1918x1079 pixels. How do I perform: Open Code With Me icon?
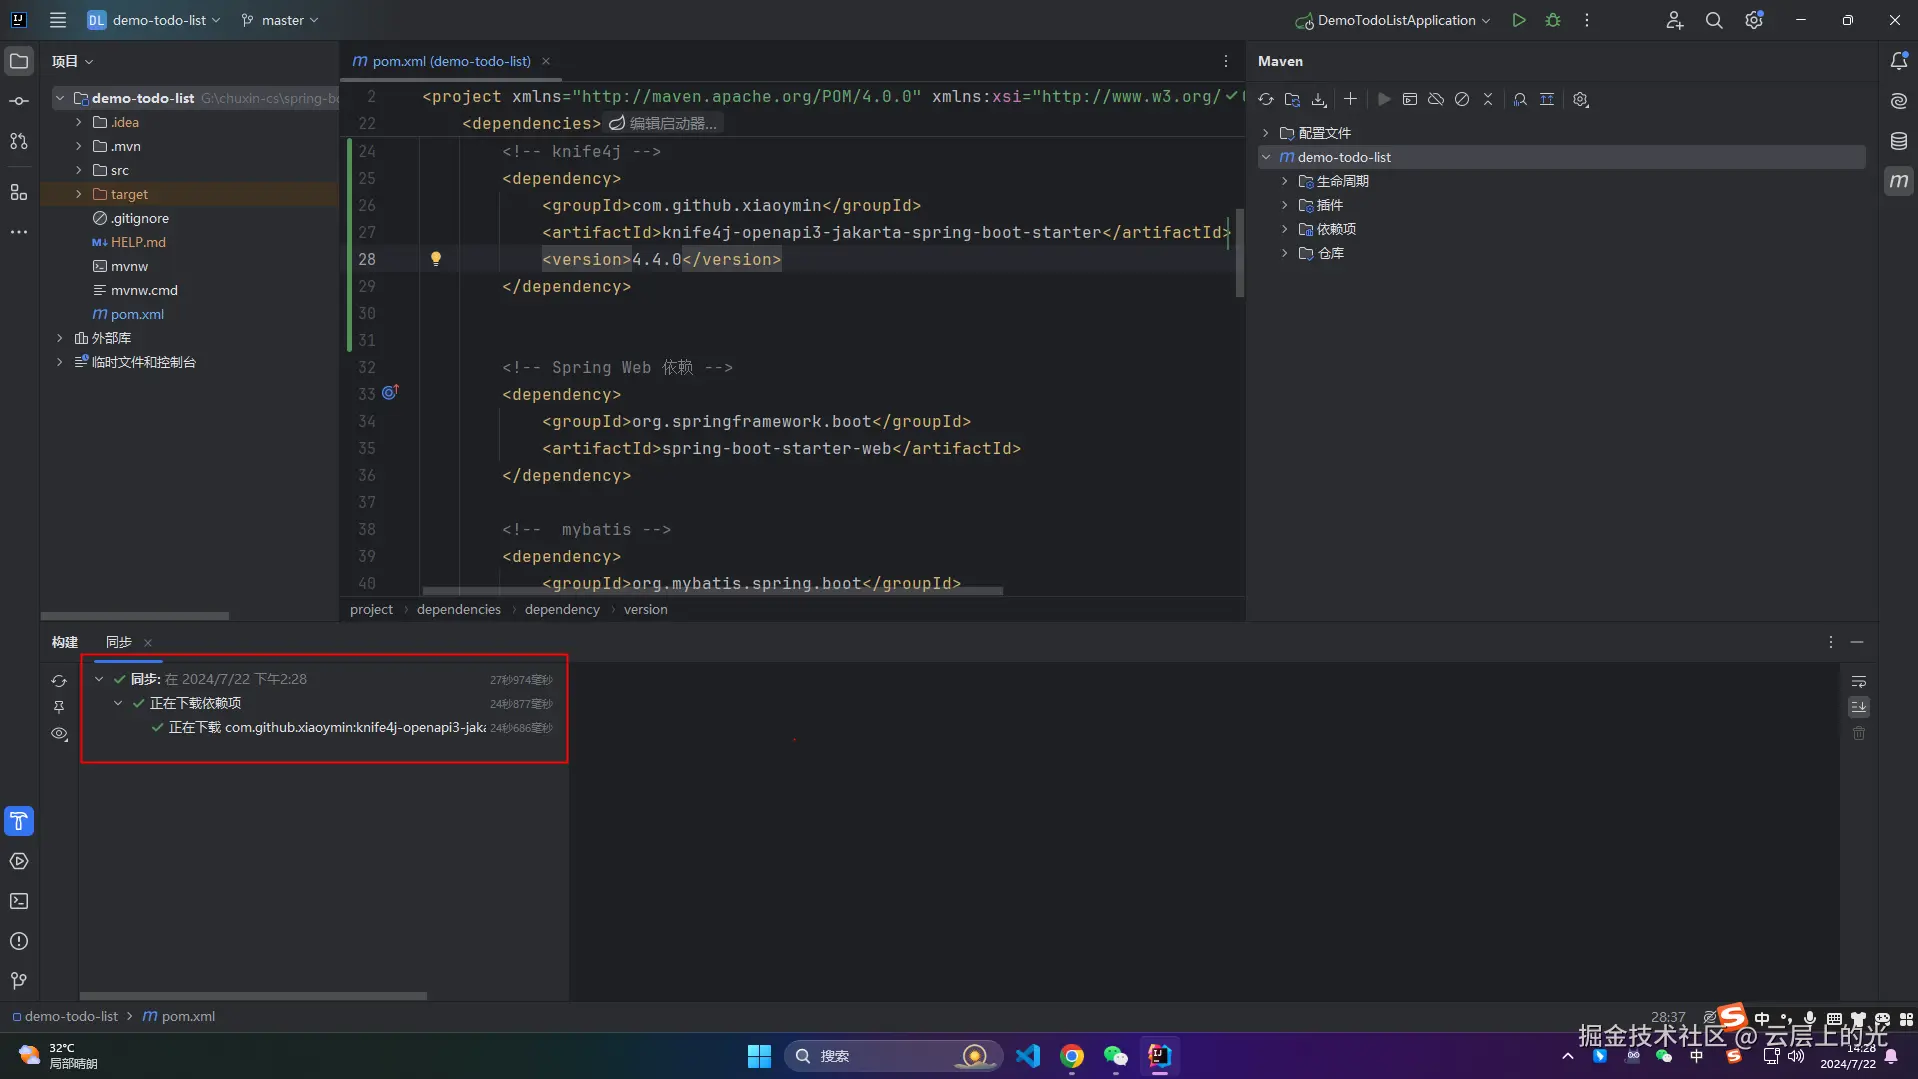tap(1674, 20)
